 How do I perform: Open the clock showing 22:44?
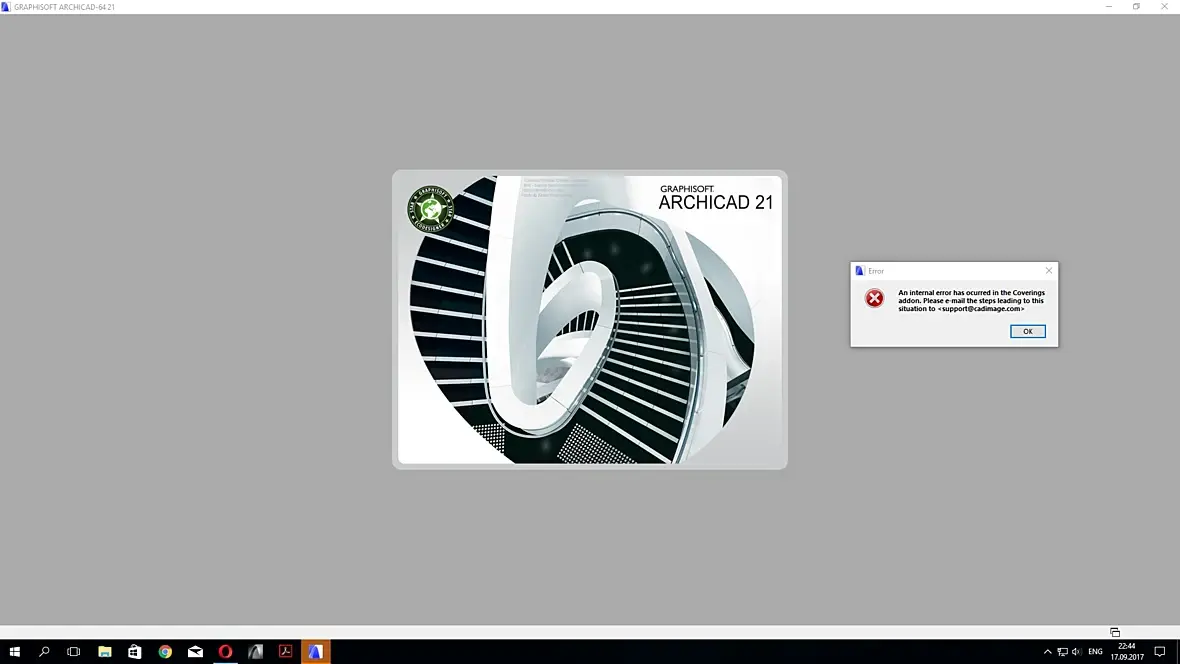pos(1127,651)
